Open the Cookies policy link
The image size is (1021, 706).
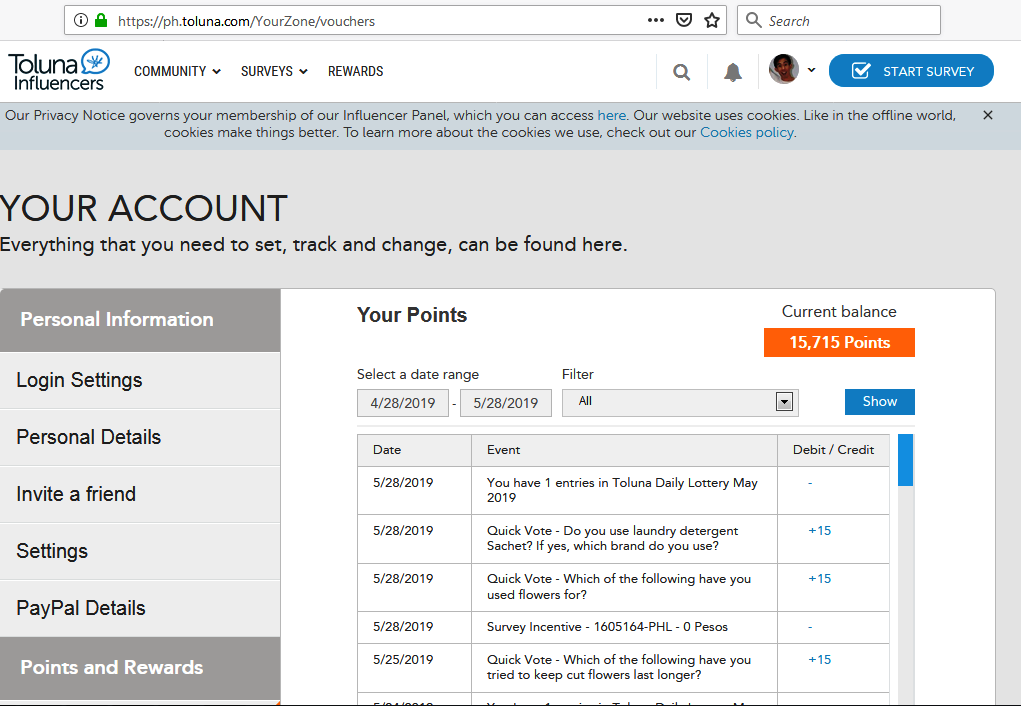pyautogui.click(x=747, y=132)
